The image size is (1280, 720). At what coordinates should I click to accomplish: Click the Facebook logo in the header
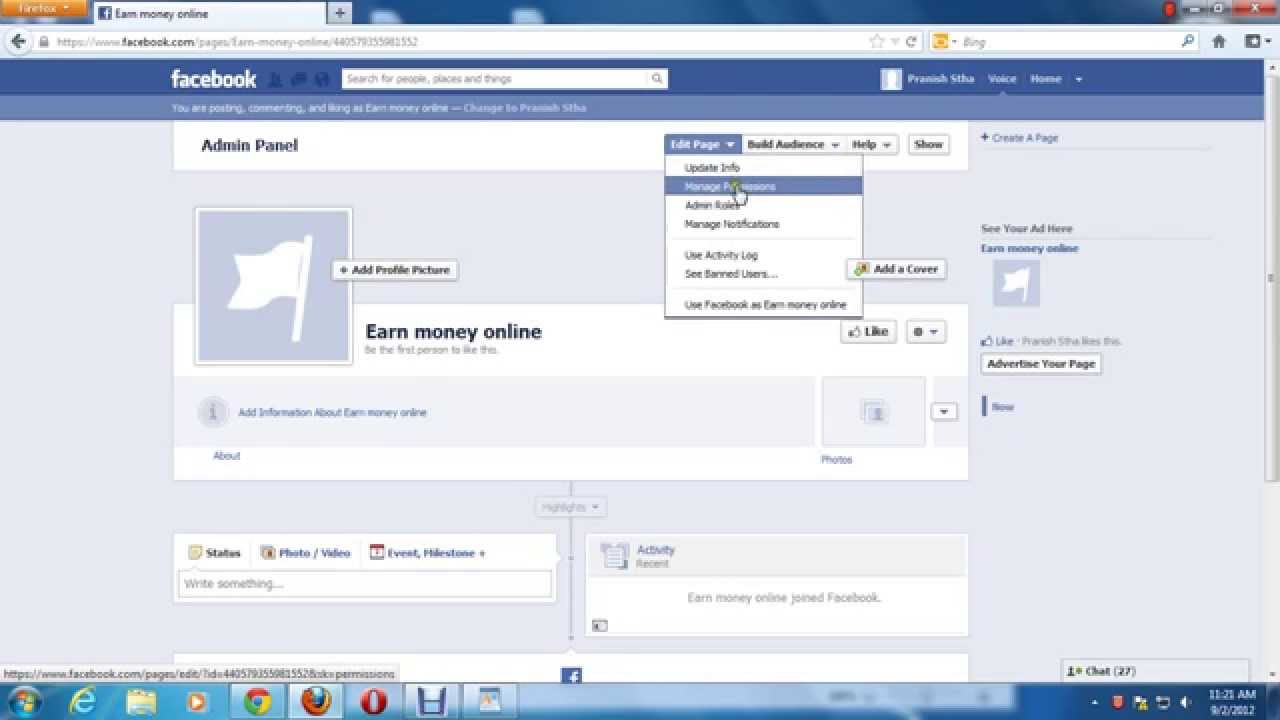coord(213,79)
